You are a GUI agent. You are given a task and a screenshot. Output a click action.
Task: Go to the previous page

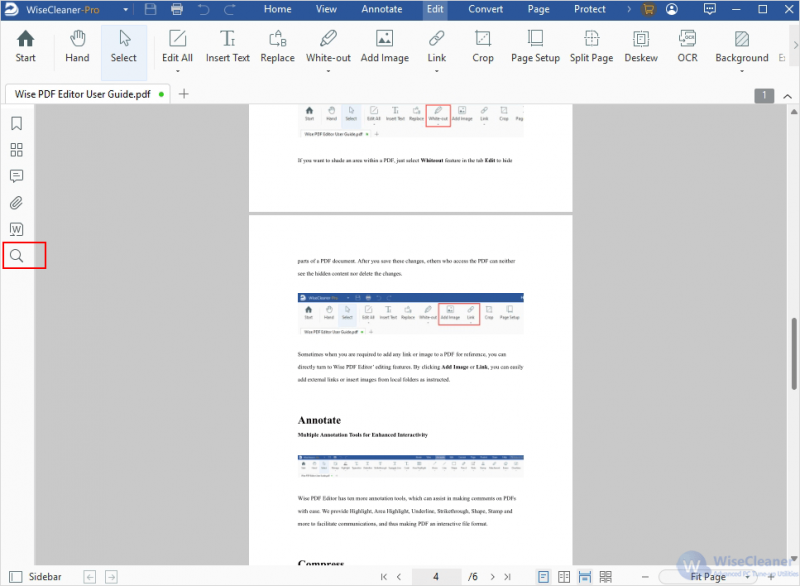399,577
